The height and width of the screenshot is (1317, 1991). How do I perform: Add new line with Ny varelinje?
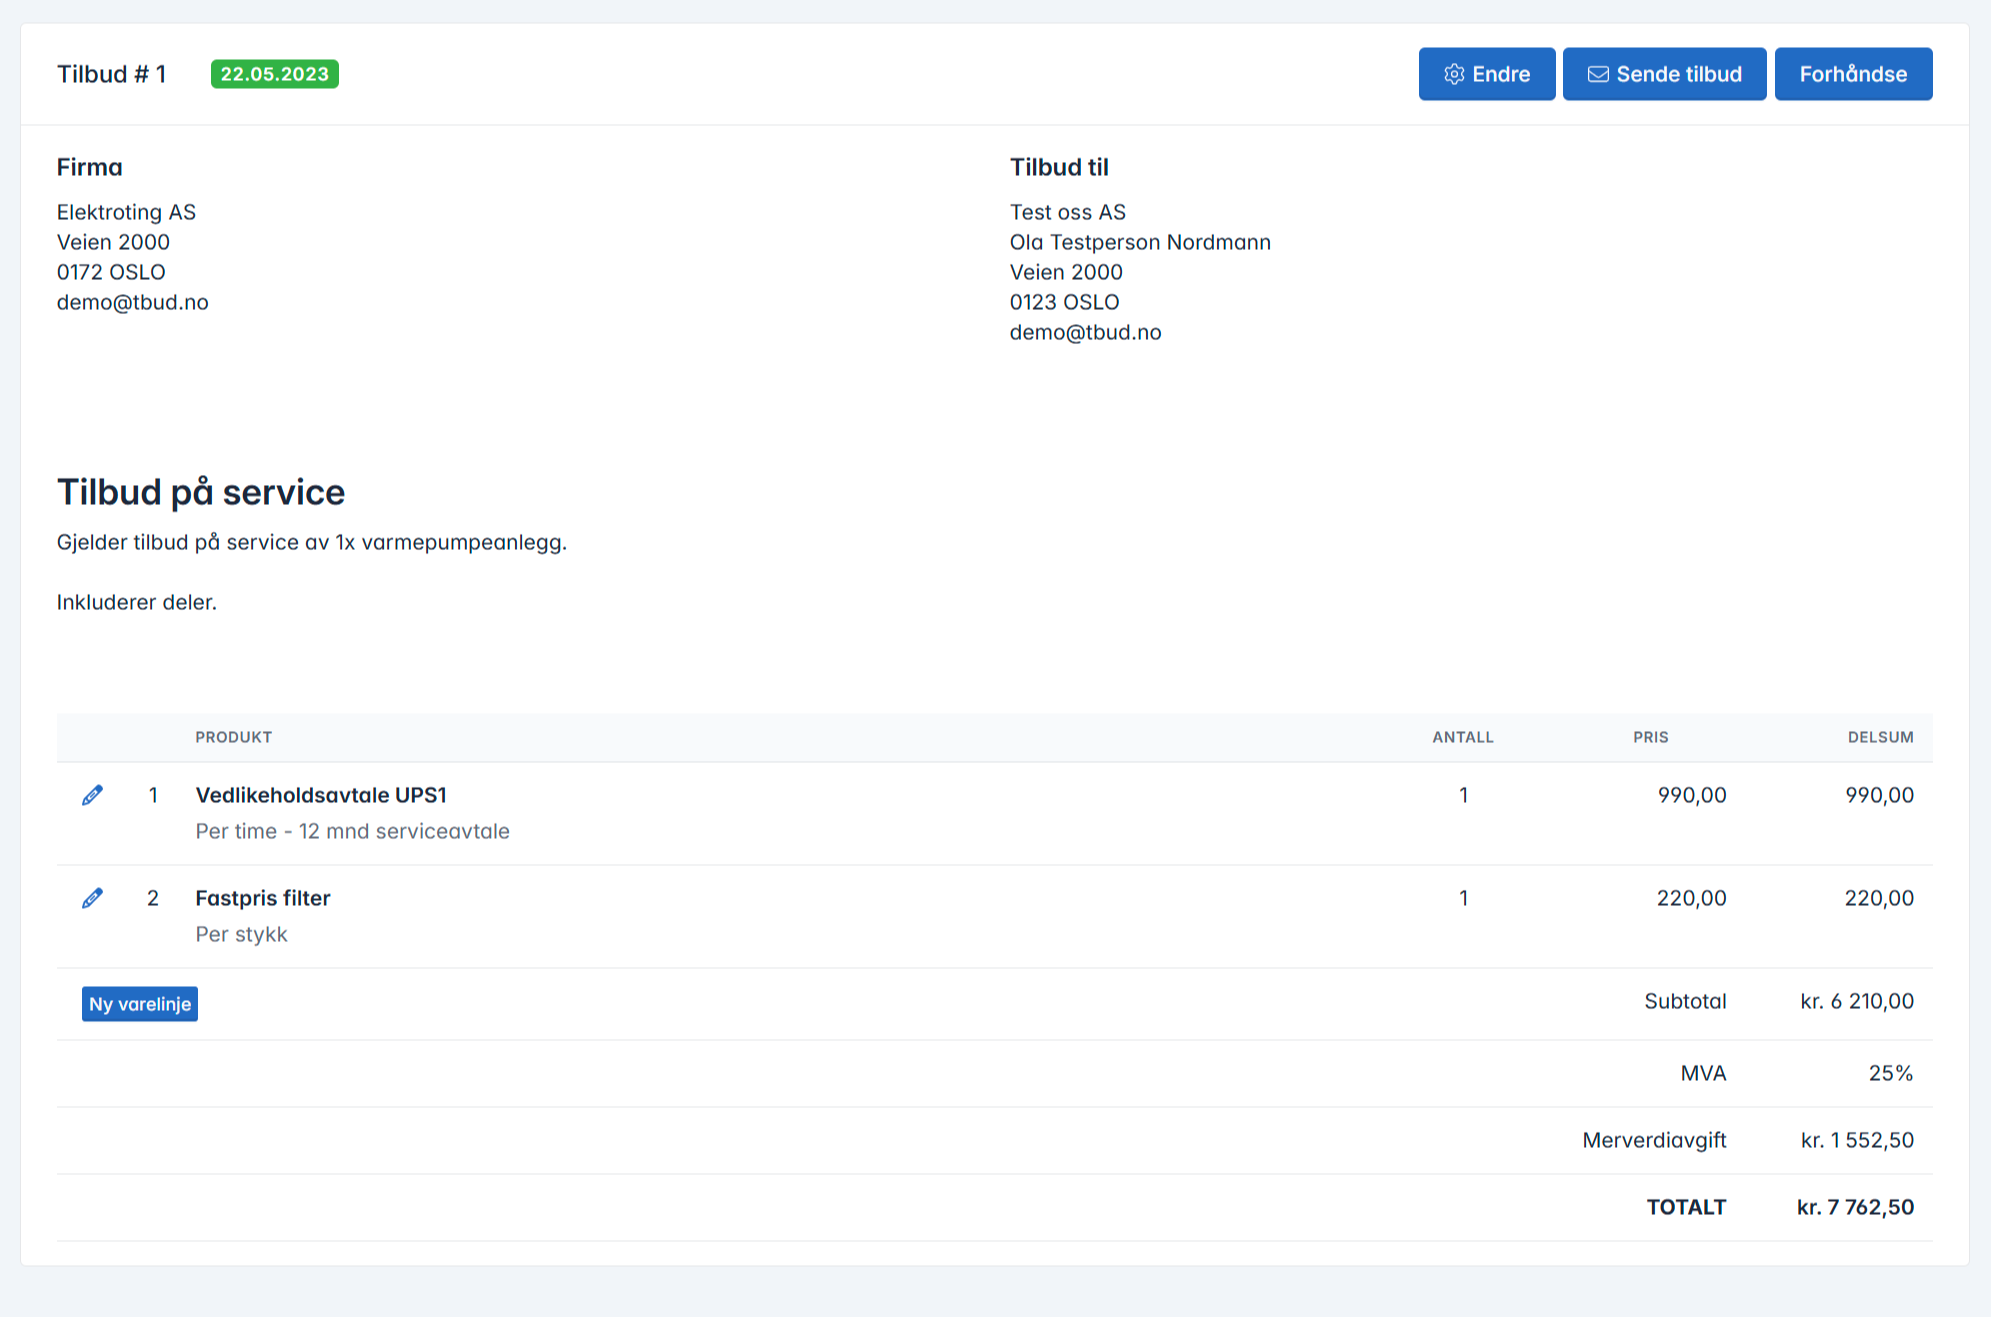[140, 1004]
